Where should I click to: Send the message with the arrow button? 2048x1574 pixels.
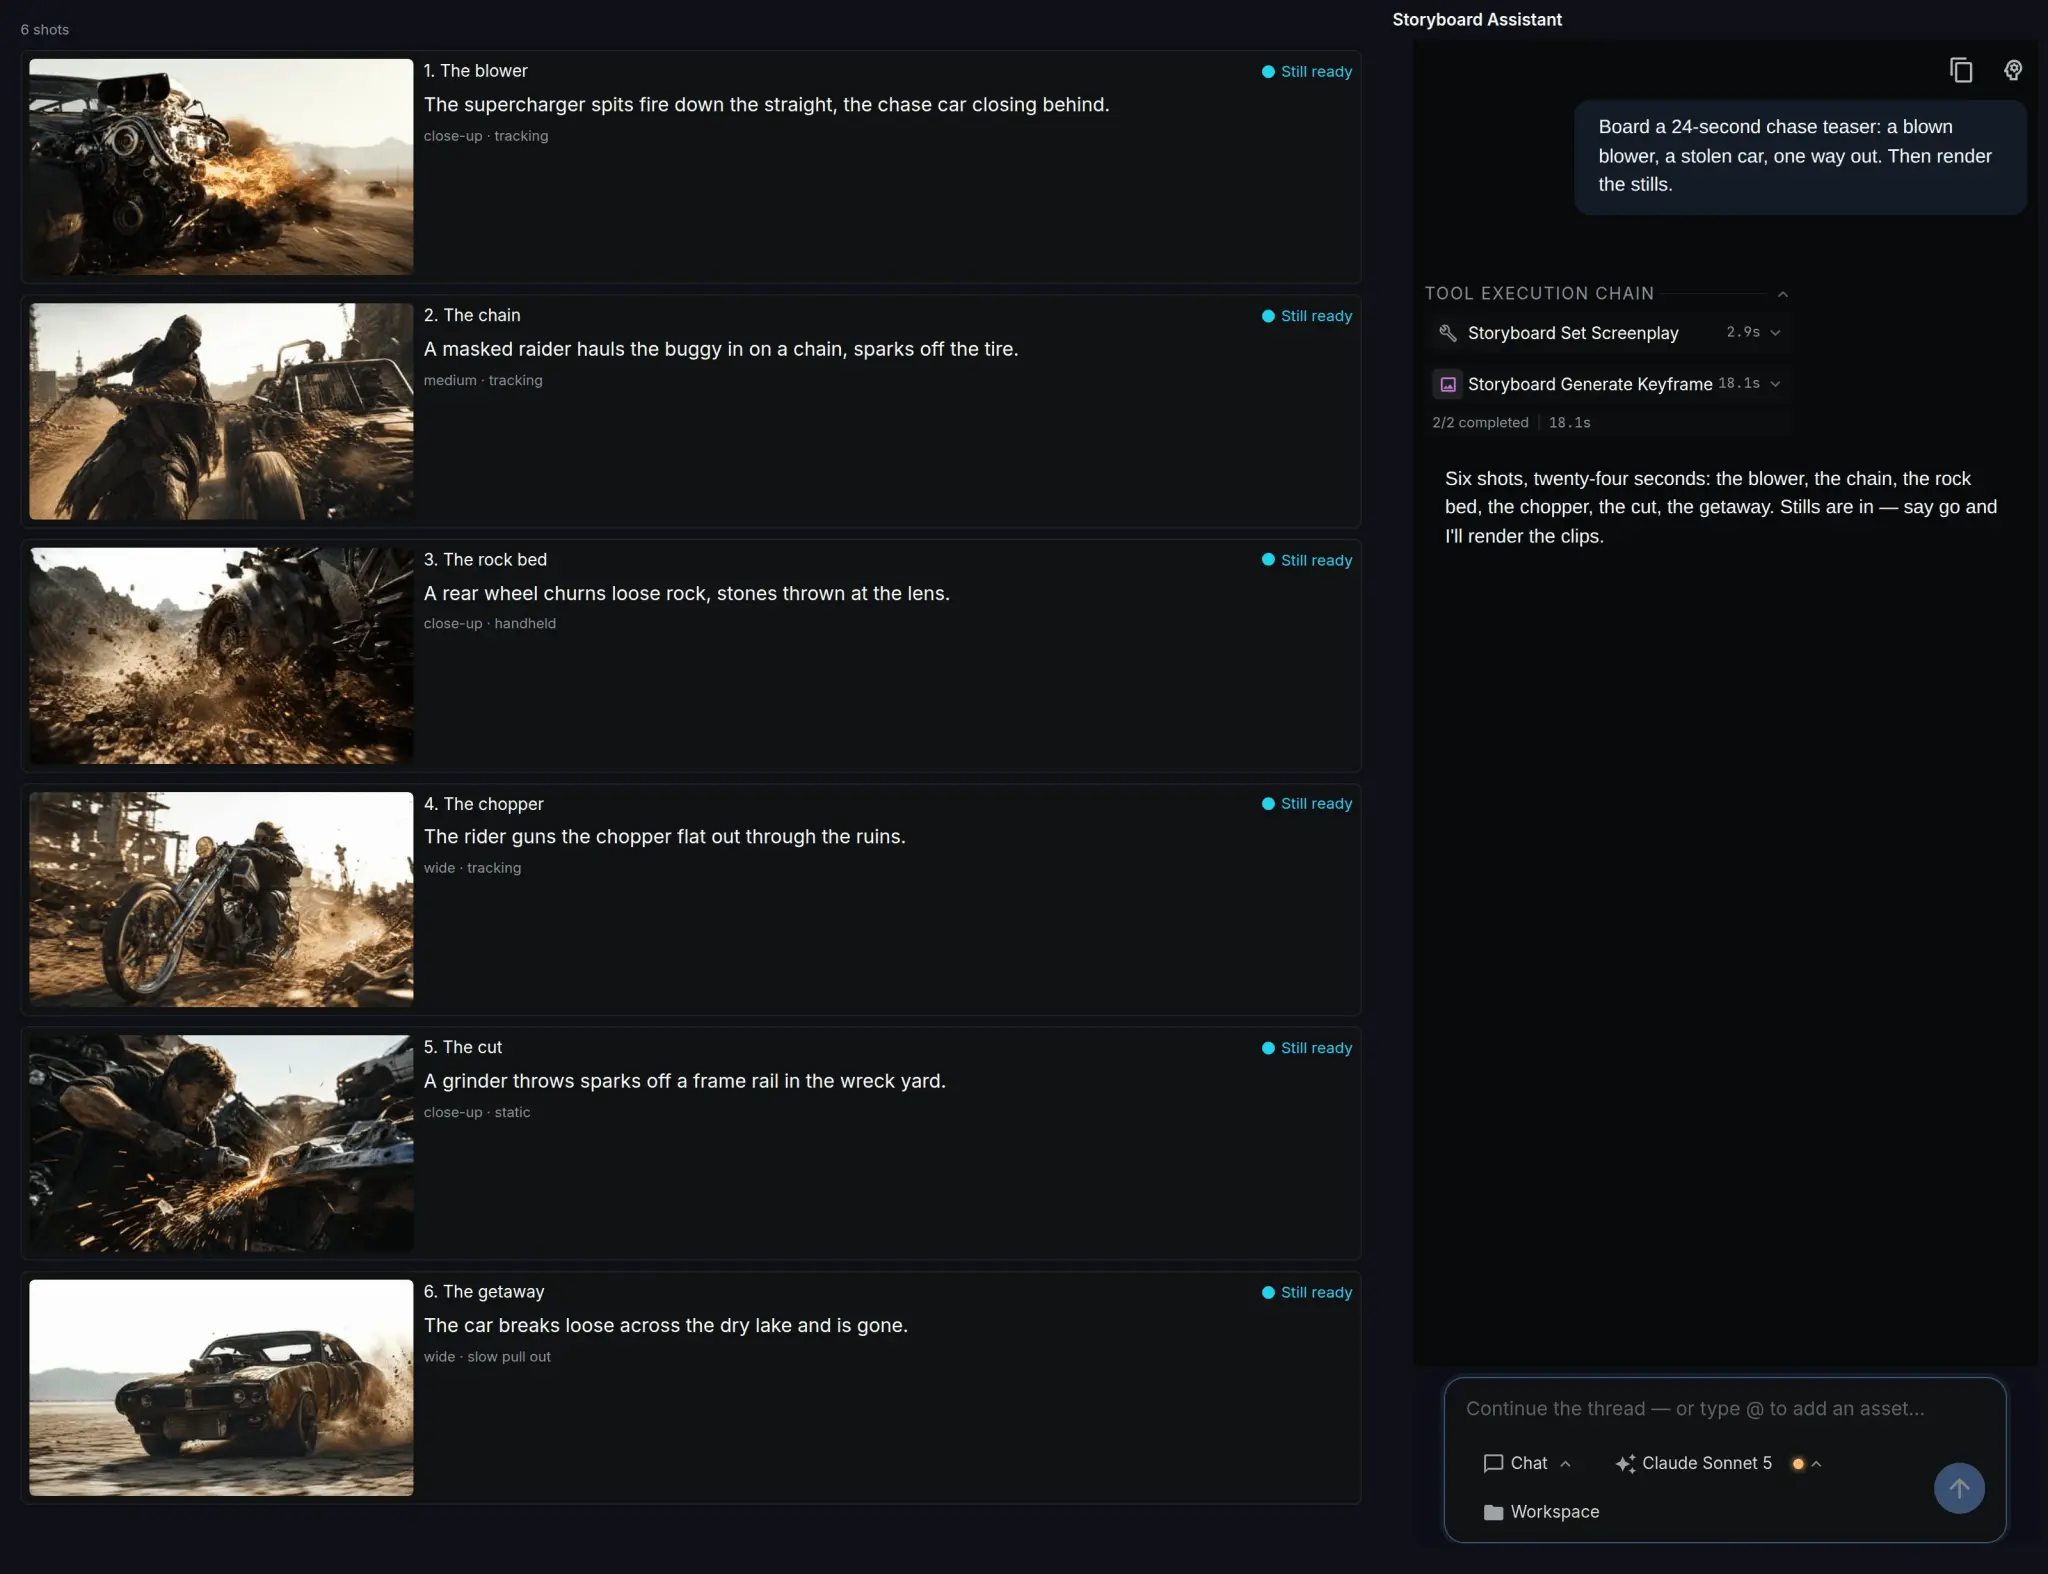coord(1959,1488)
